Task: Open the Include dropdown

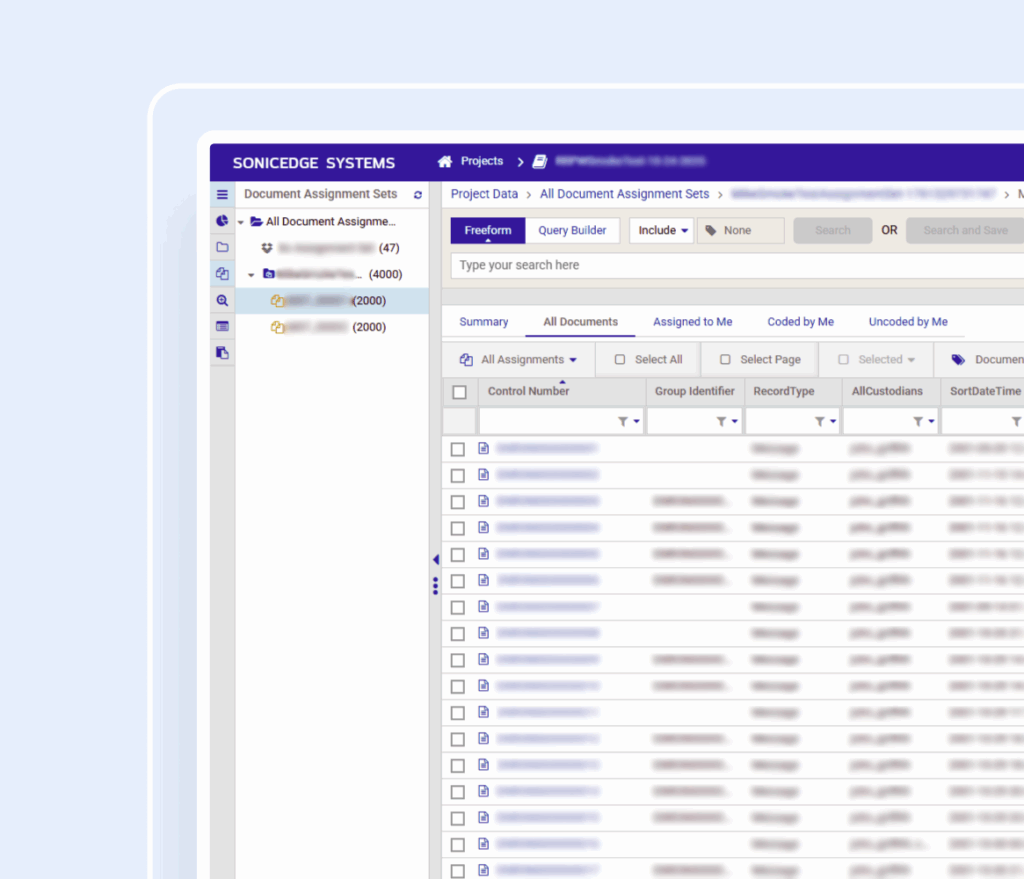Action: (661, 230)
